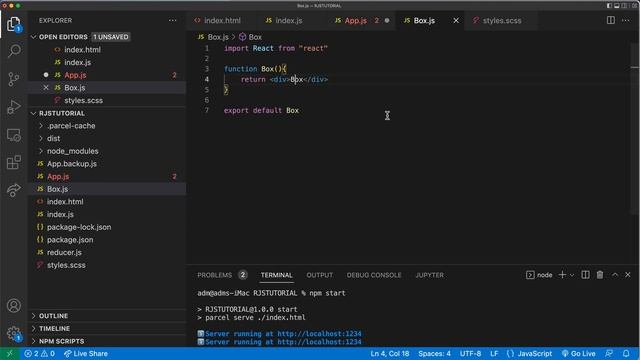Open the Manage settings gear
This screenshot has width=640, height=360.
(x=13, y=333)
